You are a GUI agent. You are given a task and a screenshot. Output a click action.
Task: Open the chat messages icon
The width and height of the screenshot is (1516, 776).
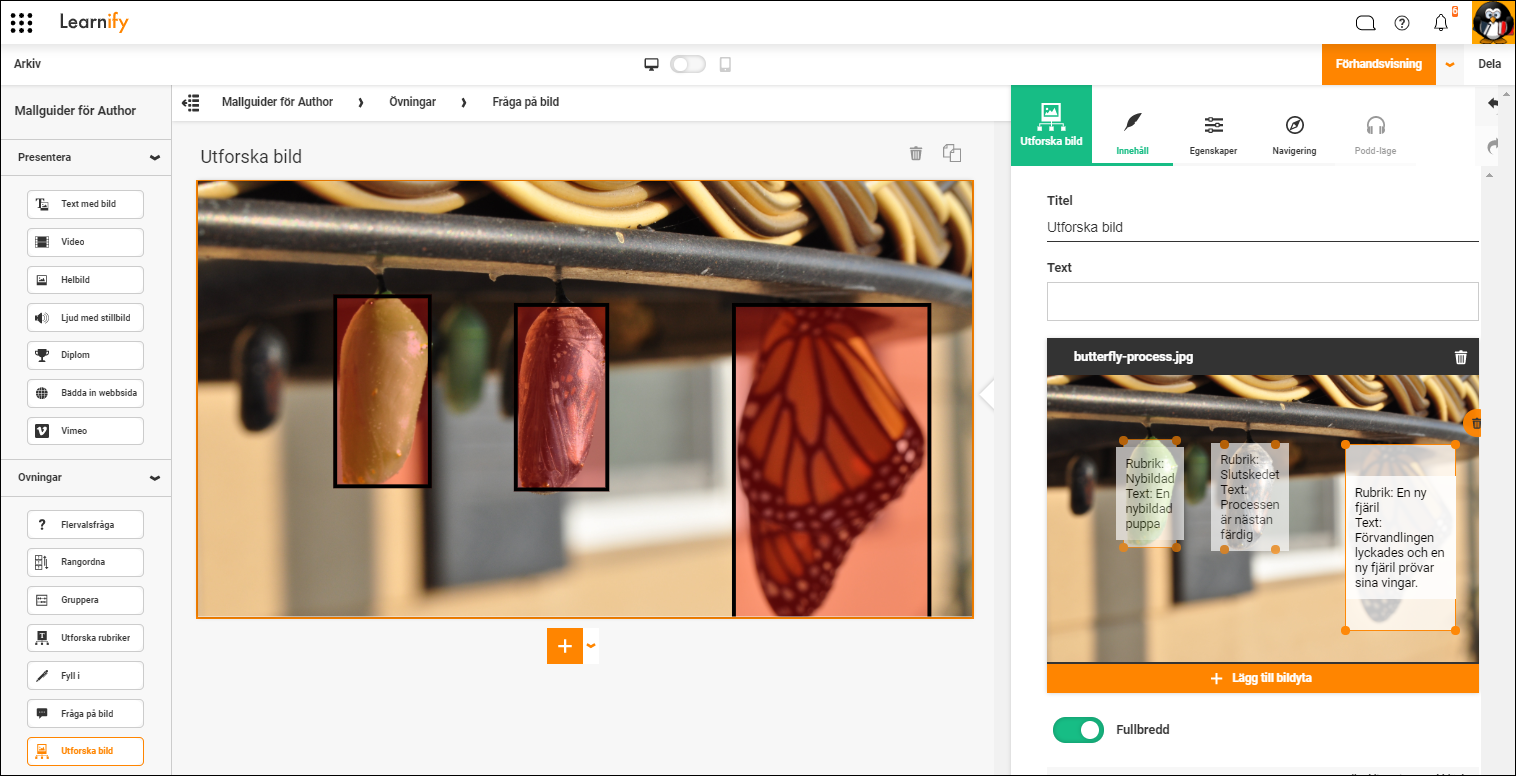[x=1365, y=23]
